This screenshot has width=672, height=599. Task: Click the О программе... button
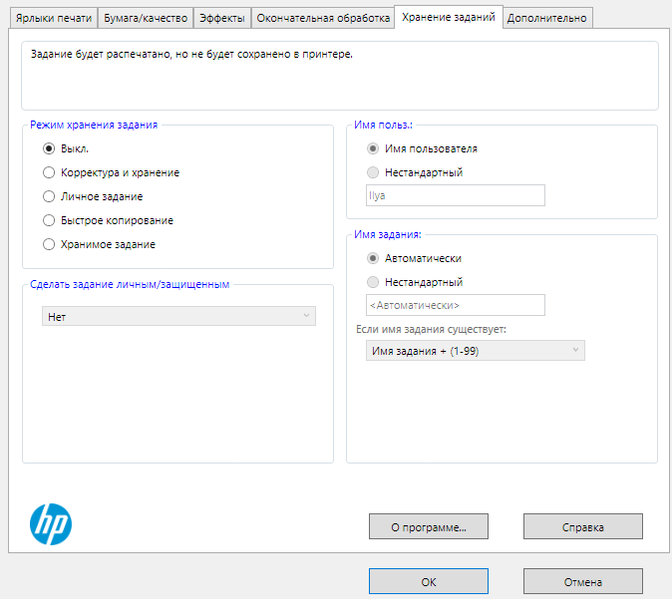[x=428, y=526]
